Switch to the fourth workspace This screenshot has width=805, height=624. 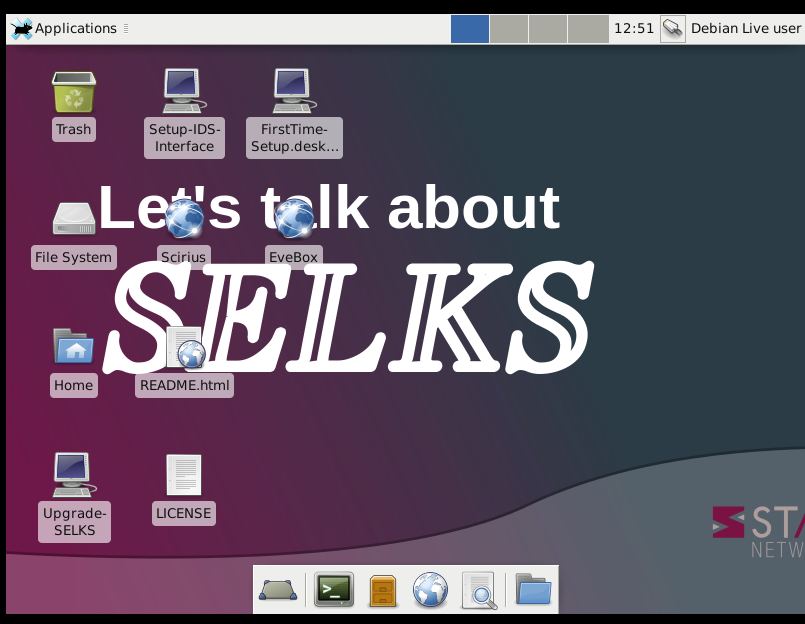pos(588,28)
